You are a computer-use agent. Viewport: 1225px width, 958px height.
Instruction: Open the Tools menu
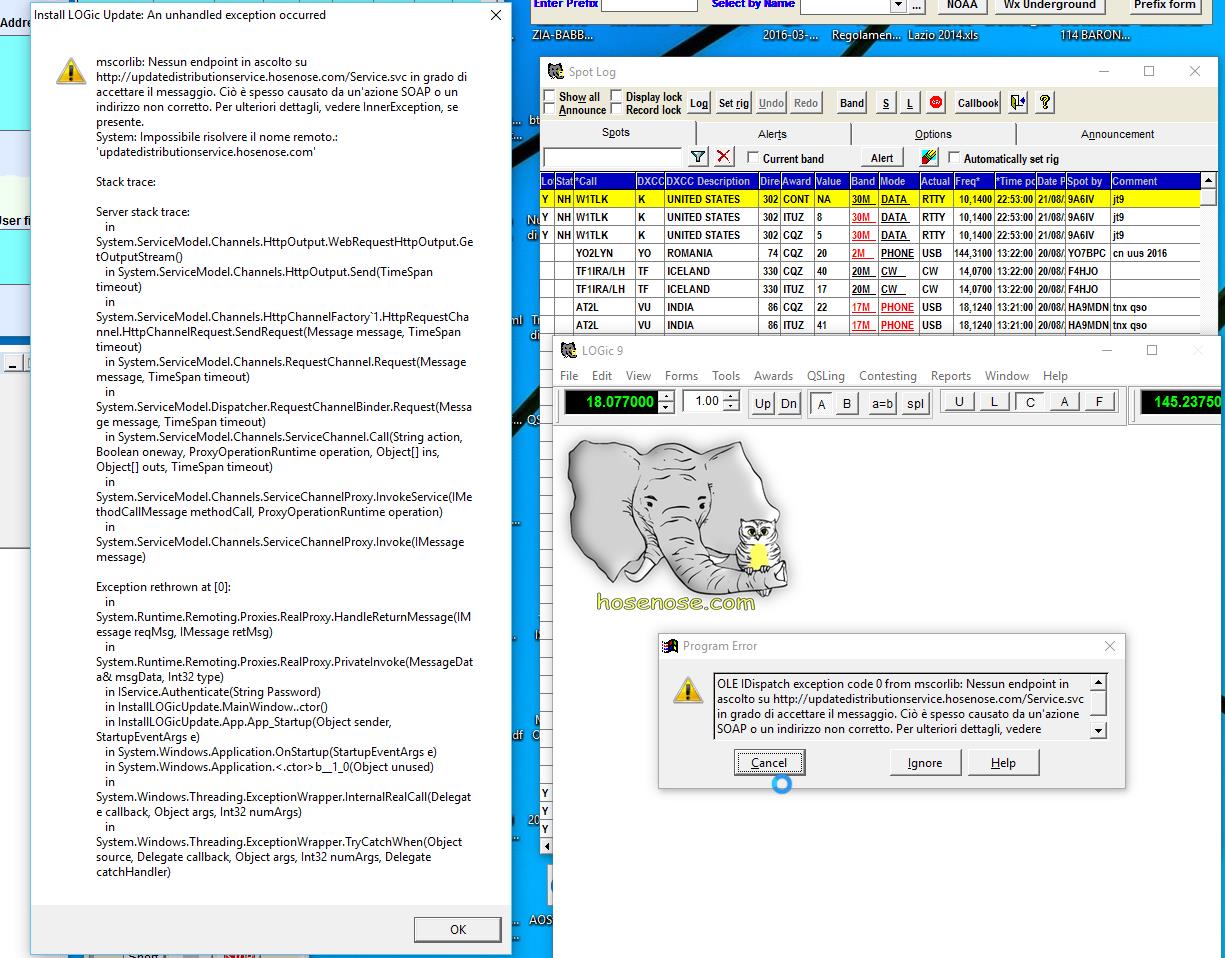pos(726,376)
